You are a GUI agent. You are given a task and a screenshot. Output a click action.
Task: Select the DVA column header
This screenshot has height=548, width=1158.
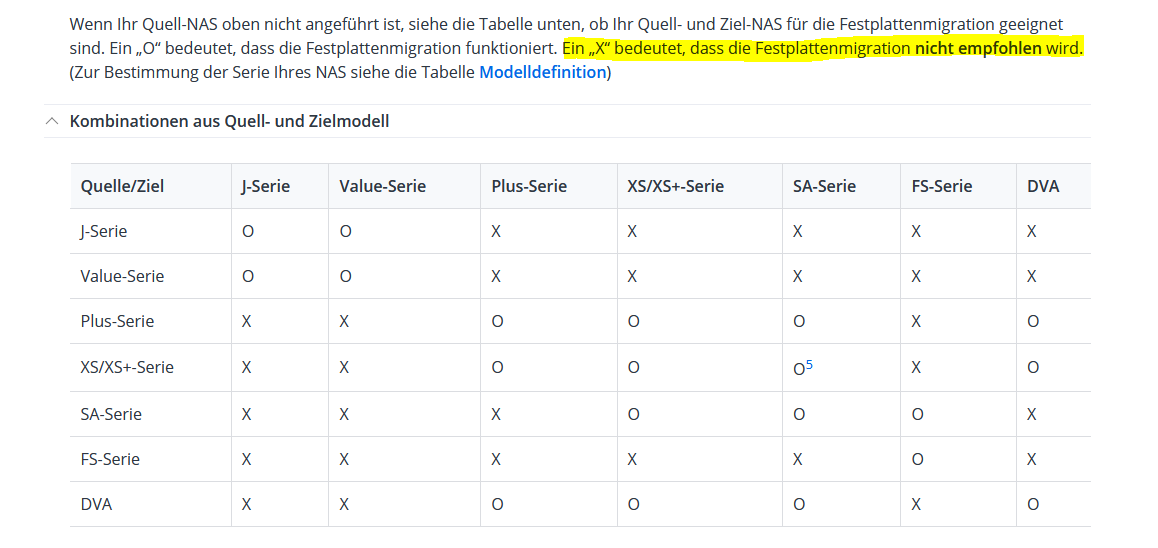pyautogui.click(x=1043, y=186)
